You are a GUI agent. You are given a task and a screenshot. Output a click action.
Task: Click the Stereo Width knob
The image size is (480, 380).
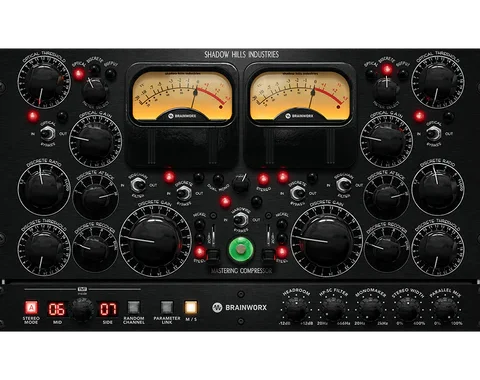tap(408, 309)
